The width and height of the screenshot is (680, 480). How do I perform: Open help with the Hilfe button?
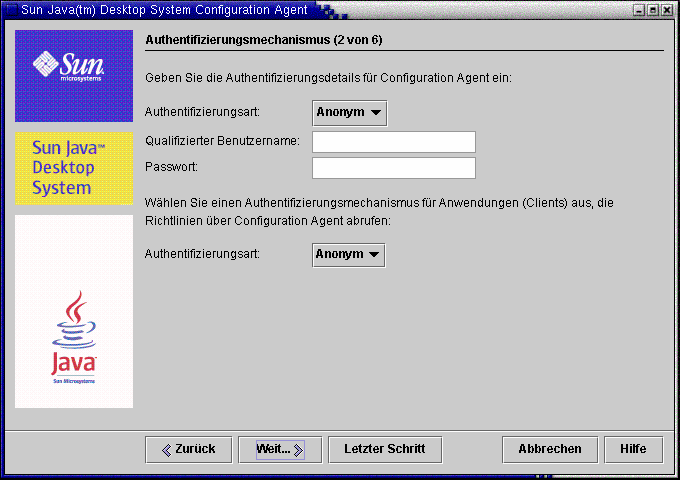pos(634,450)
